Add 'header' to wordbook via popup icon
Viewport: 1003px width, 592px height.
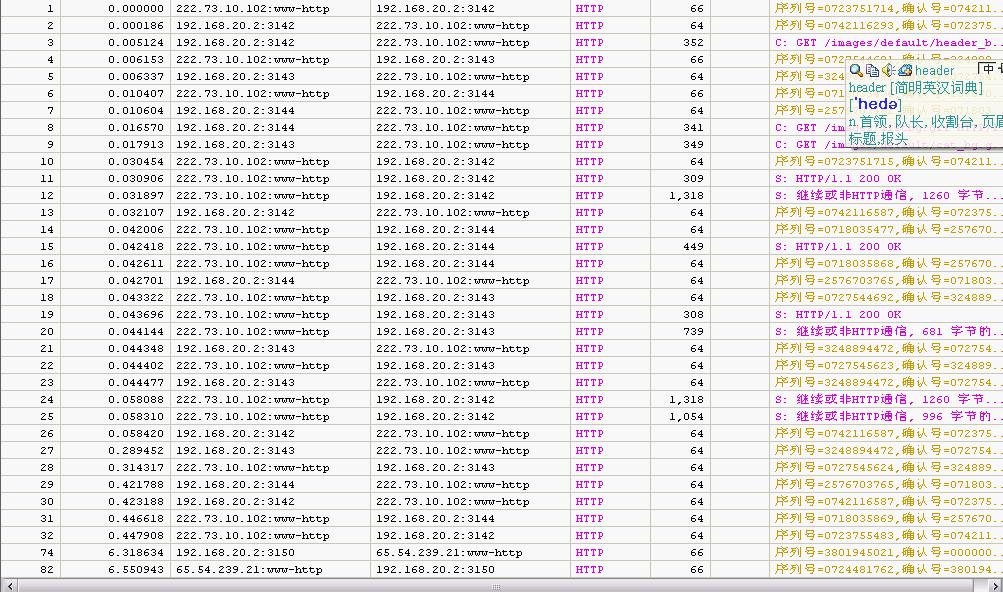point(904,70)
